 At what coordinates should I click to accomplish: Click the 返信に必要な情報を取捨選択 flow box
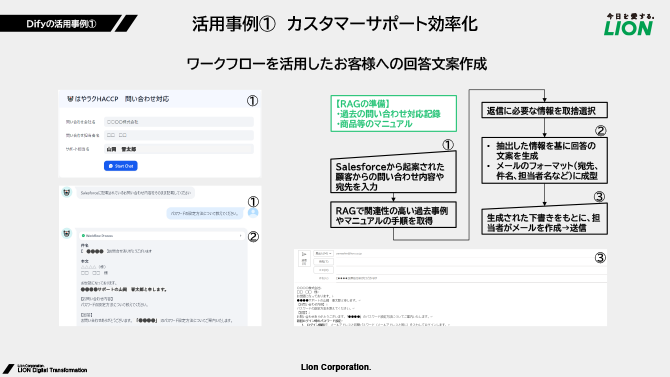[544, 111]
